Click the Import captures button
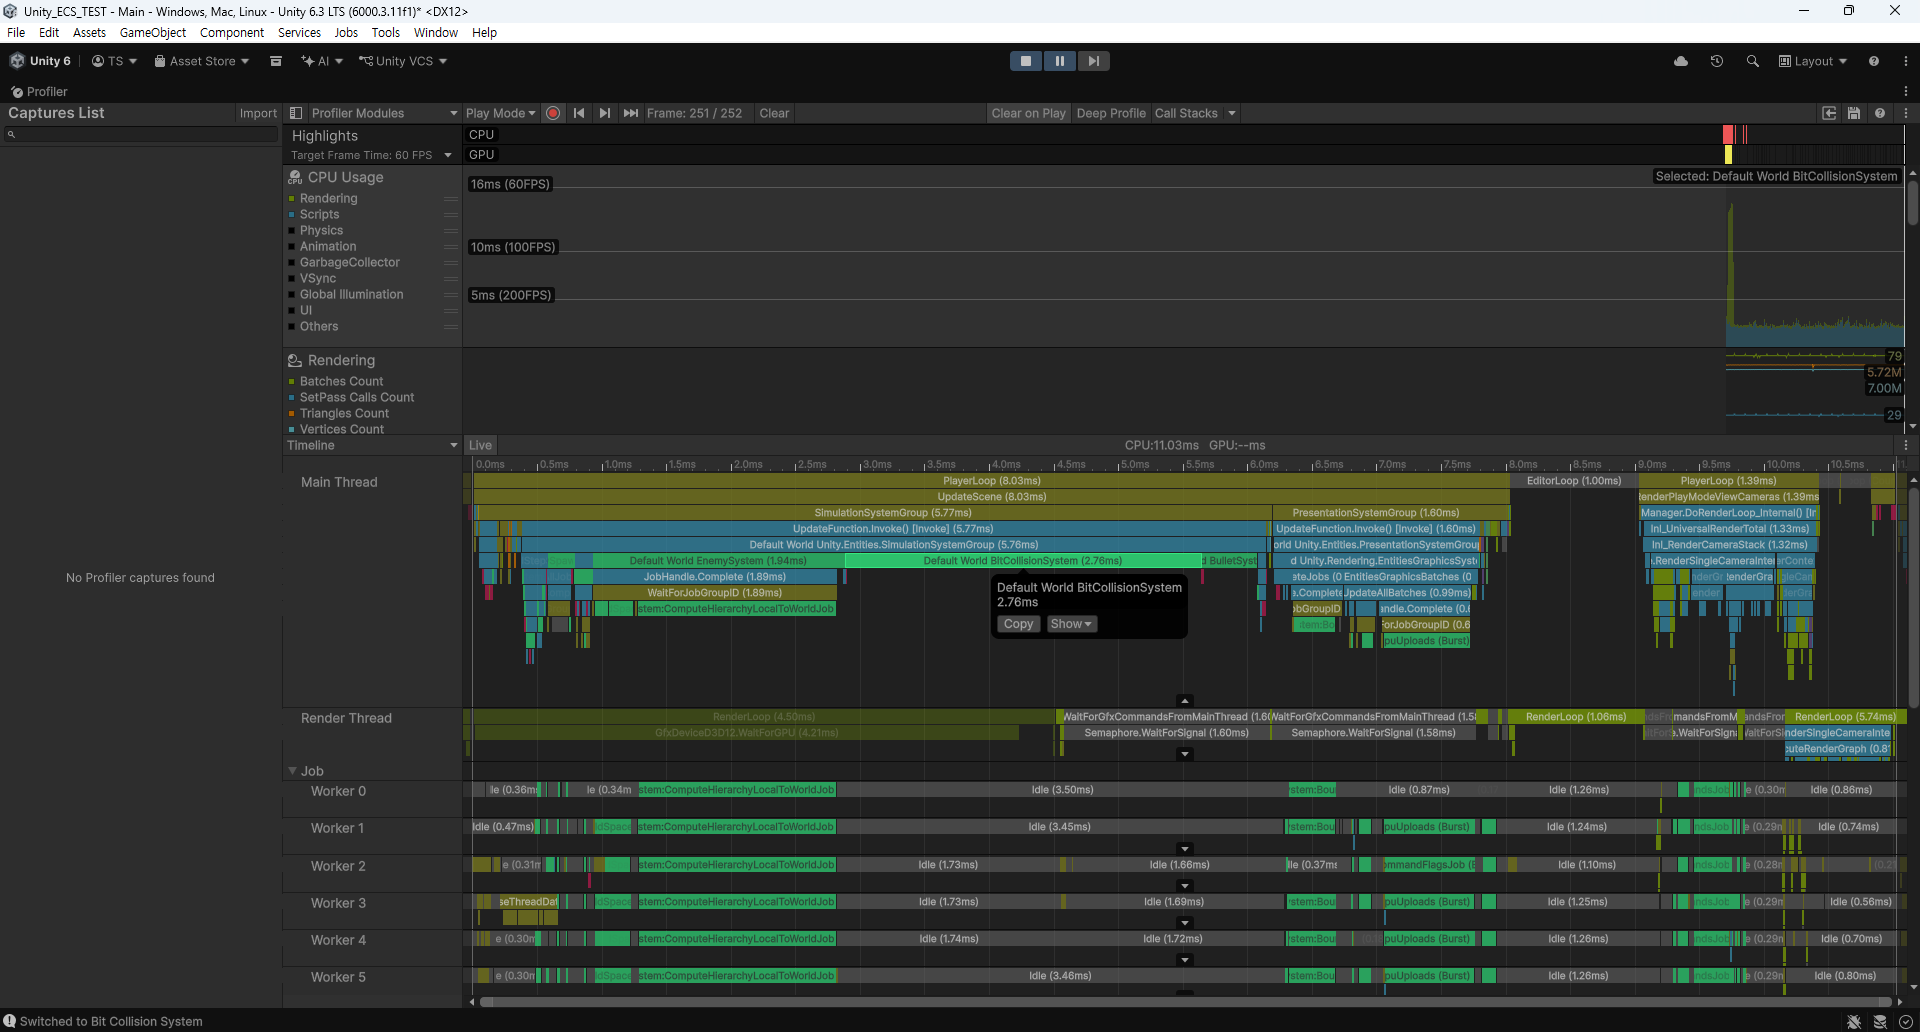Viewport: 1920px width, 1032px height. tap(258, 113)
